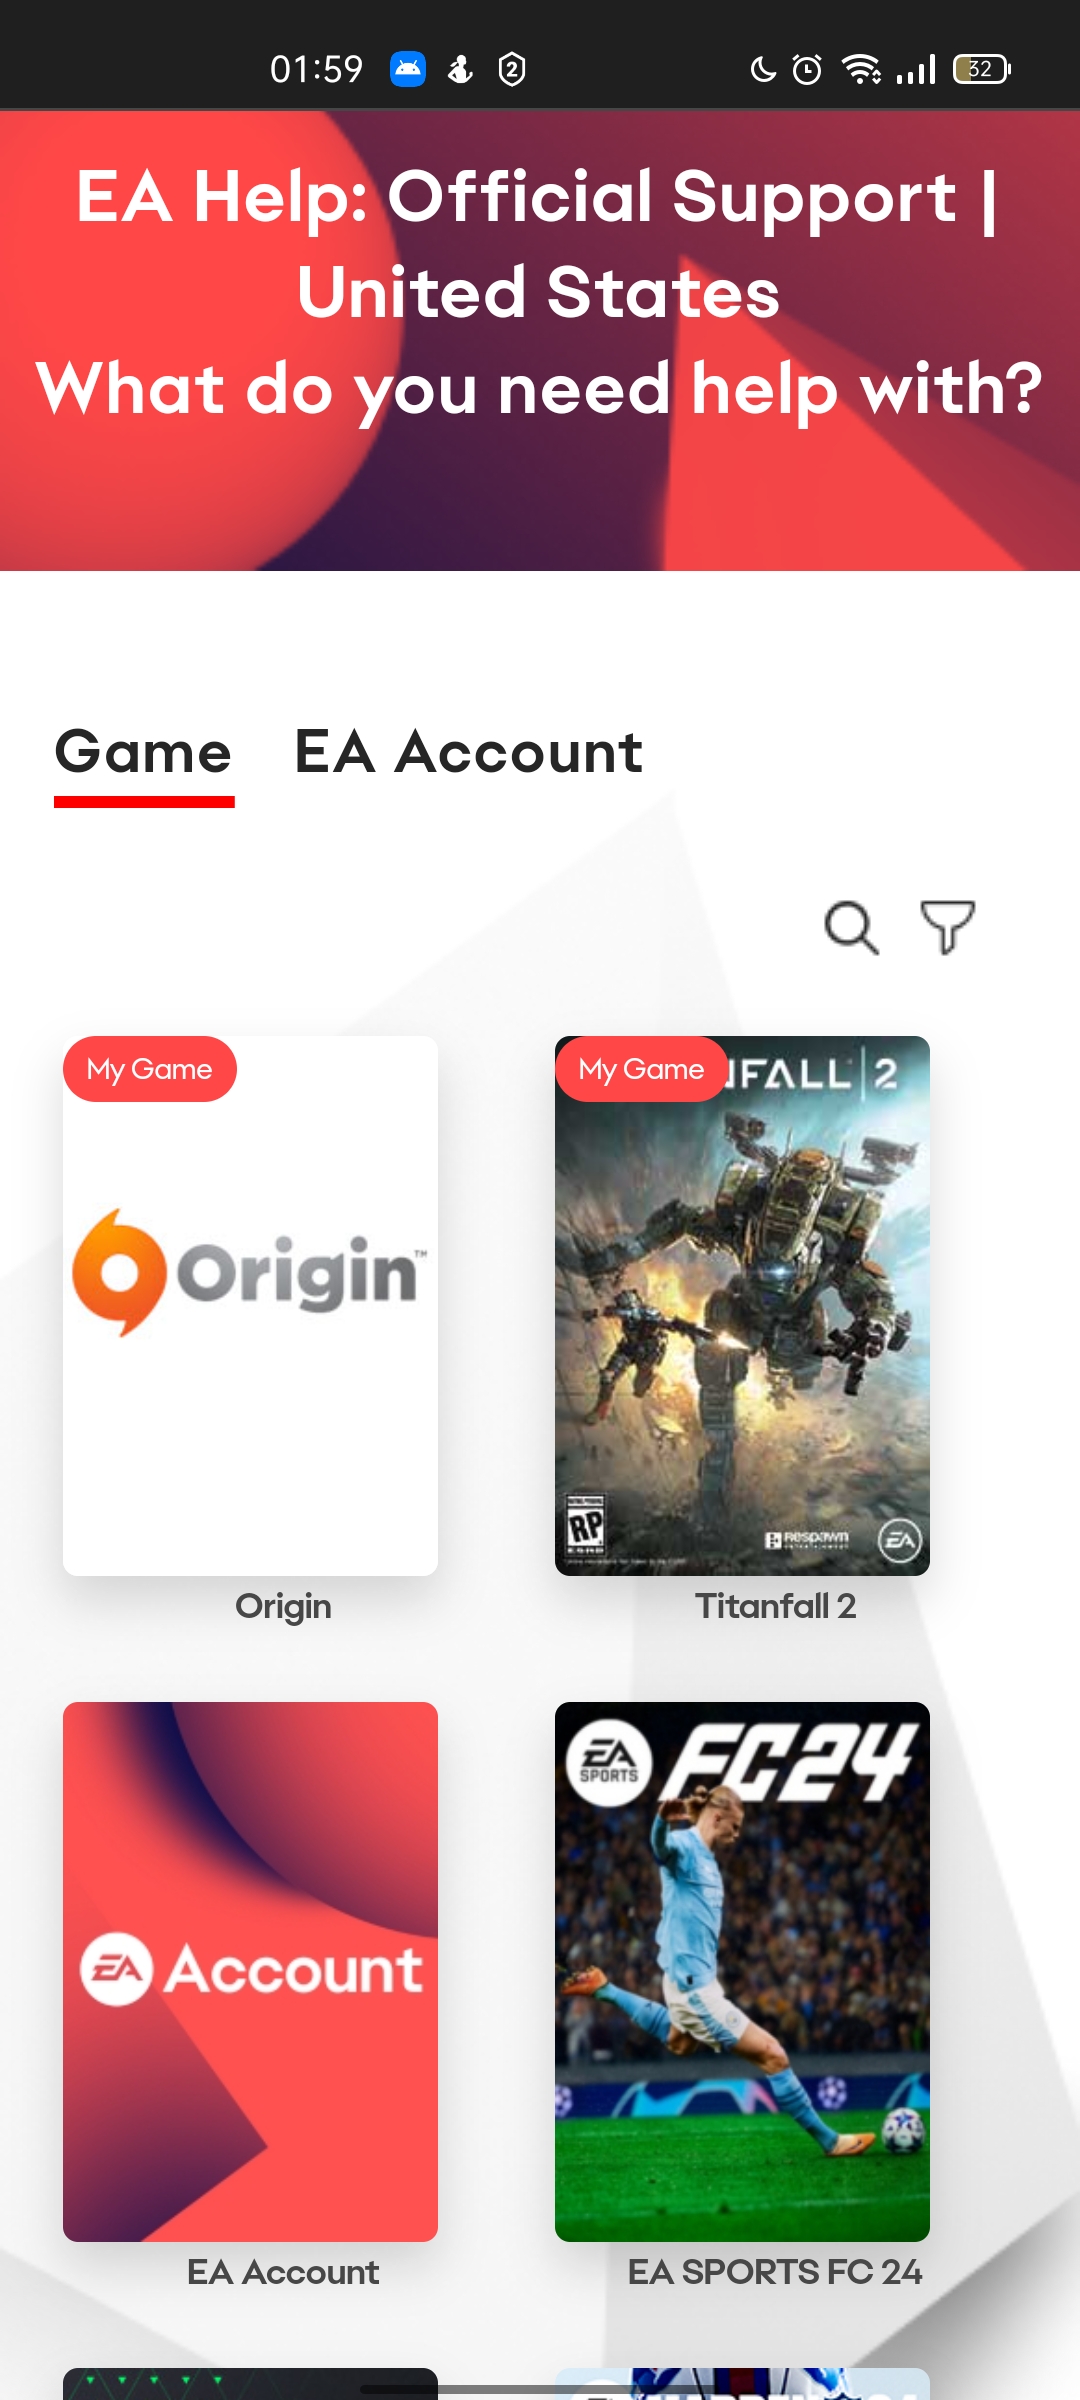Select the Game tab

coord(144,752)
